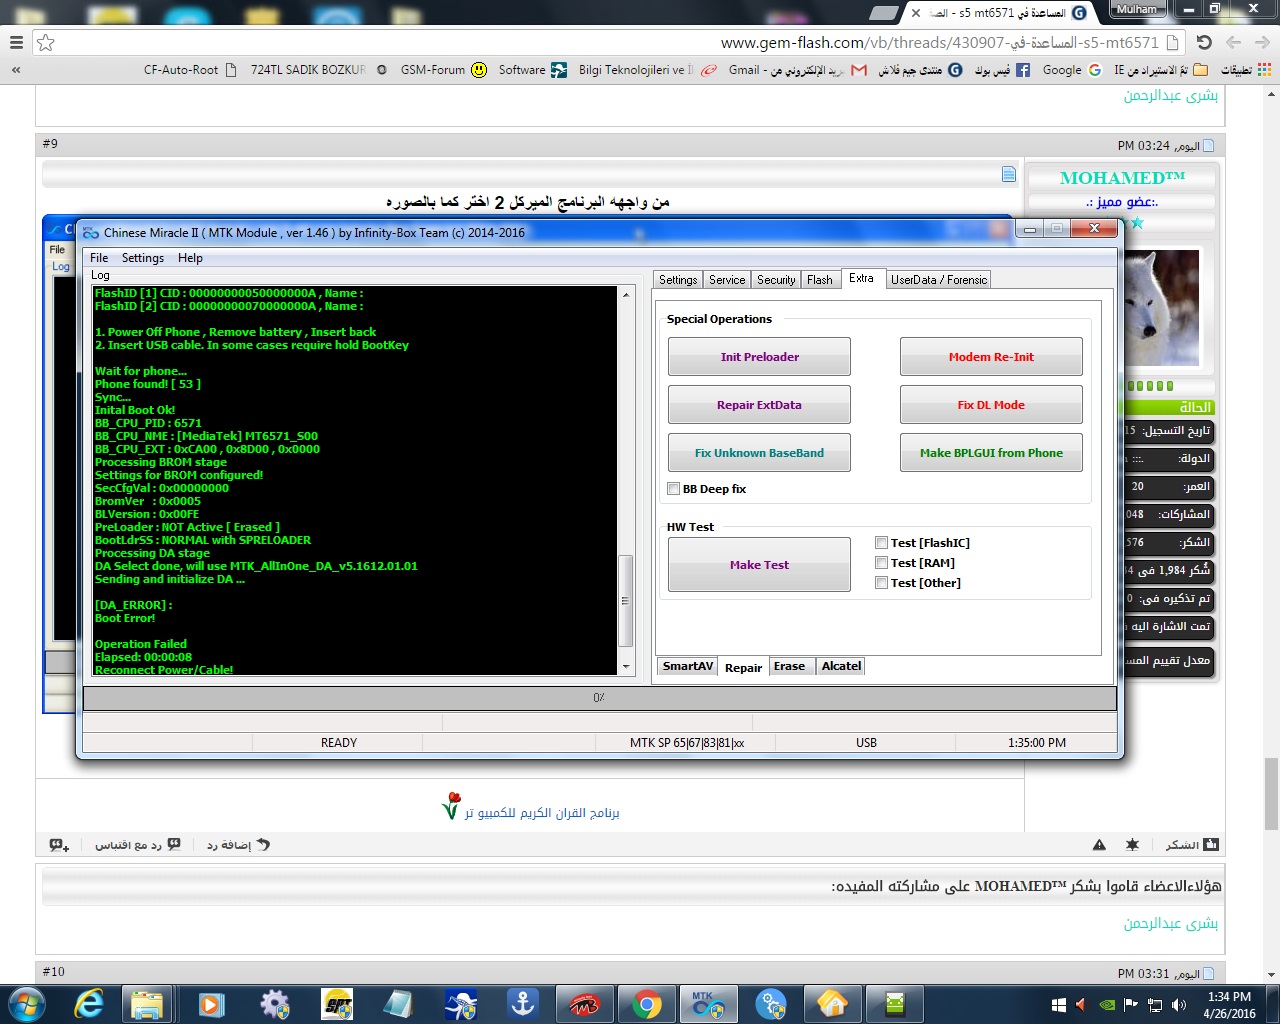Image resolution: width=1280 pixels, height=1024 pixels.
Task: Click the log scrollbar up arrow
Action: coord(627,295)
